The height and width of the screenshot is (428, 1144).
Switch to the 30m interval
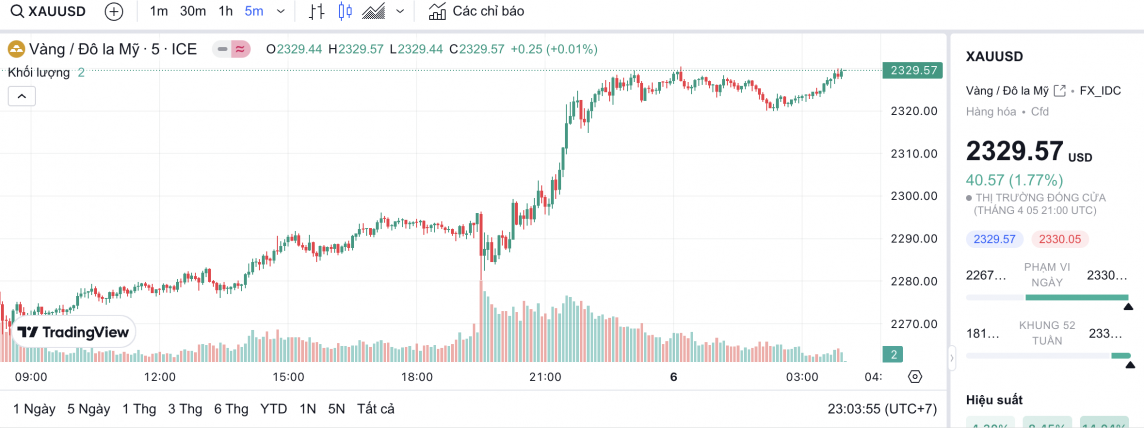click(193, 12)
